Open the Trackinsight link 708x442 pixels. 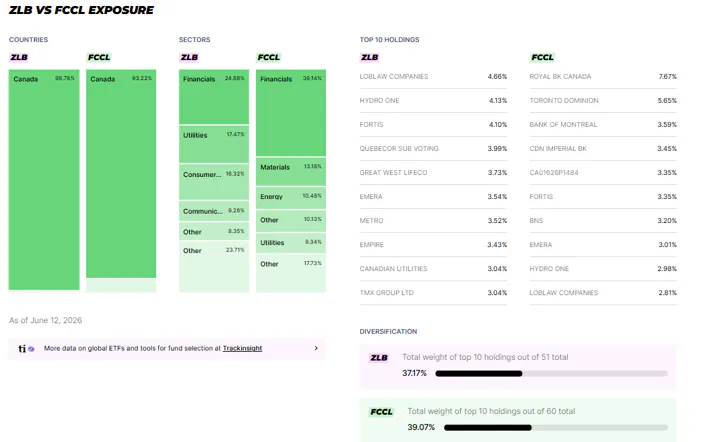(242, 348)
